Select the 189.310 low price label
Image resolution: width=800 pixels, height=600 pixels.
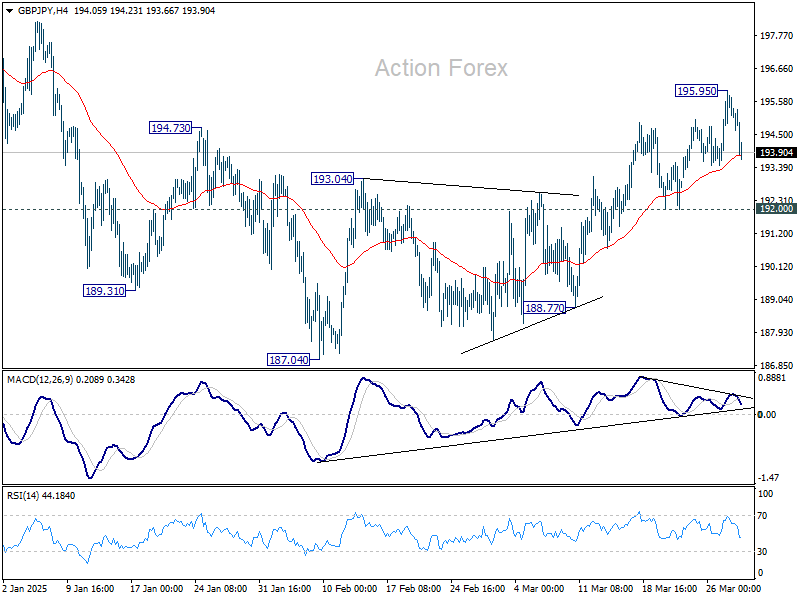pos(104,291)
